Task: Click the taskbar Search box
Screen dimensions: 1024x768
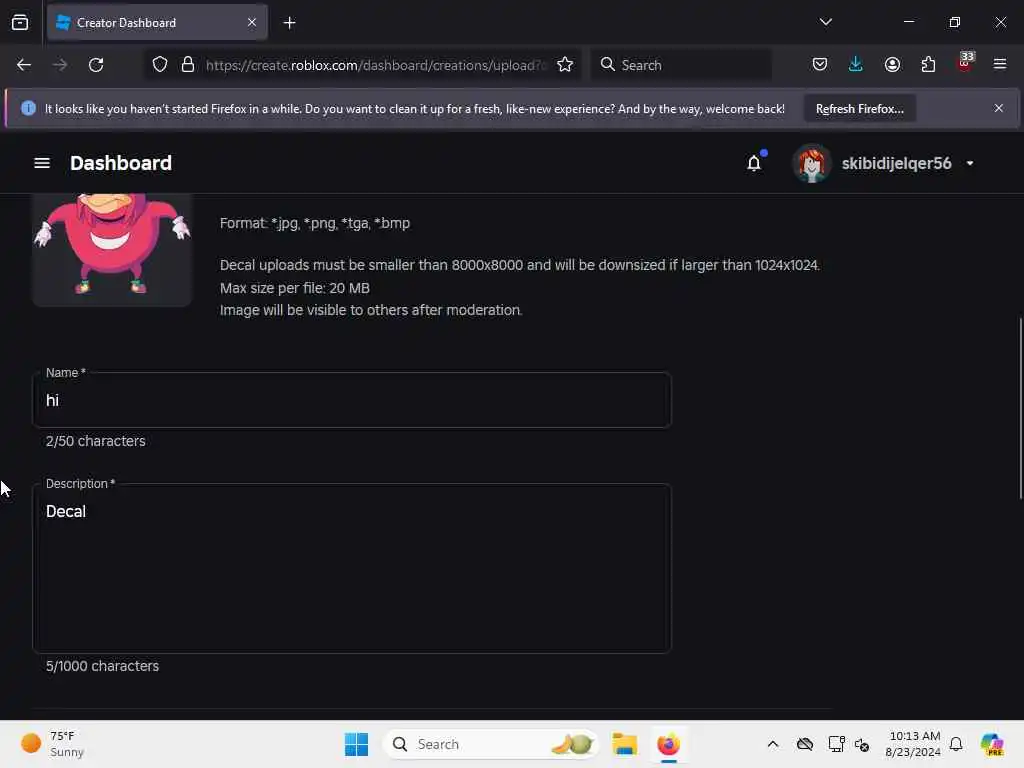Action: point(490,744)
